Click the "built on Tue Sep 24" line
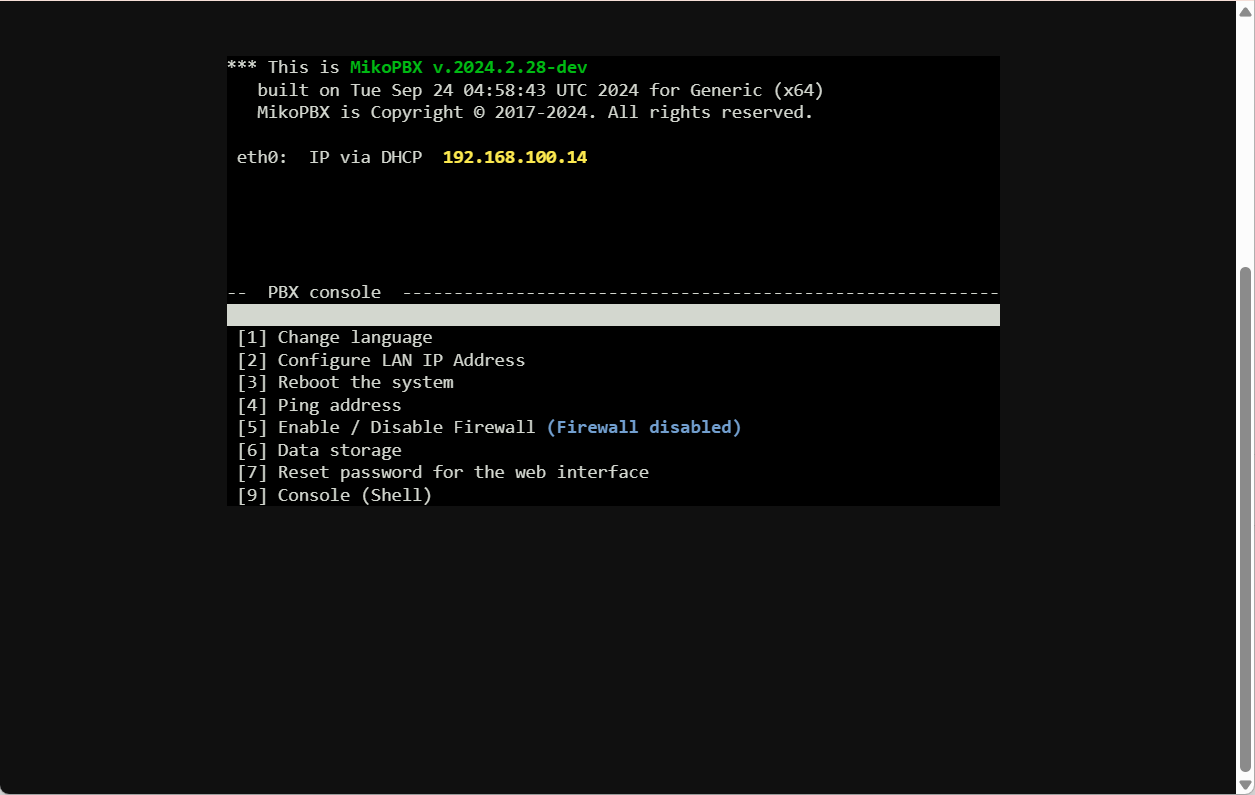Image resolution: width=1255 pixels, height=795 pixels. [x=540, y=91]
